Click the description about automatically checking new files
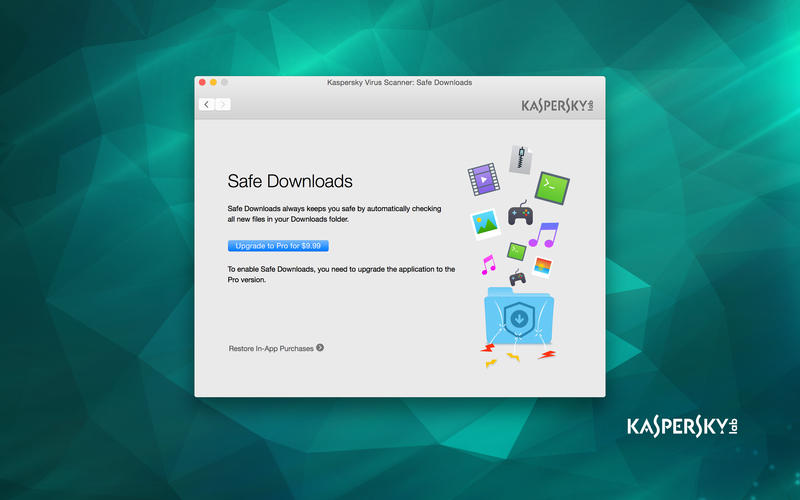Image resolution: width=800 pixels, height=500 pixels. (334, 214)
